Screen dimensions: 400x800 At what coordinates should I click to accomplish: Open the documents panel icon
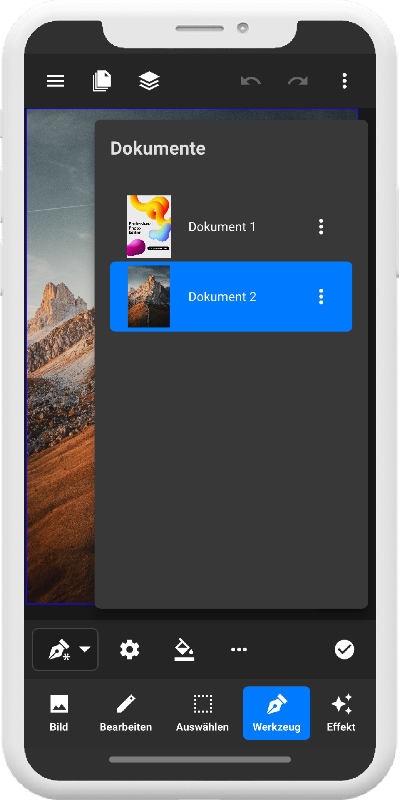coord(102,81)
